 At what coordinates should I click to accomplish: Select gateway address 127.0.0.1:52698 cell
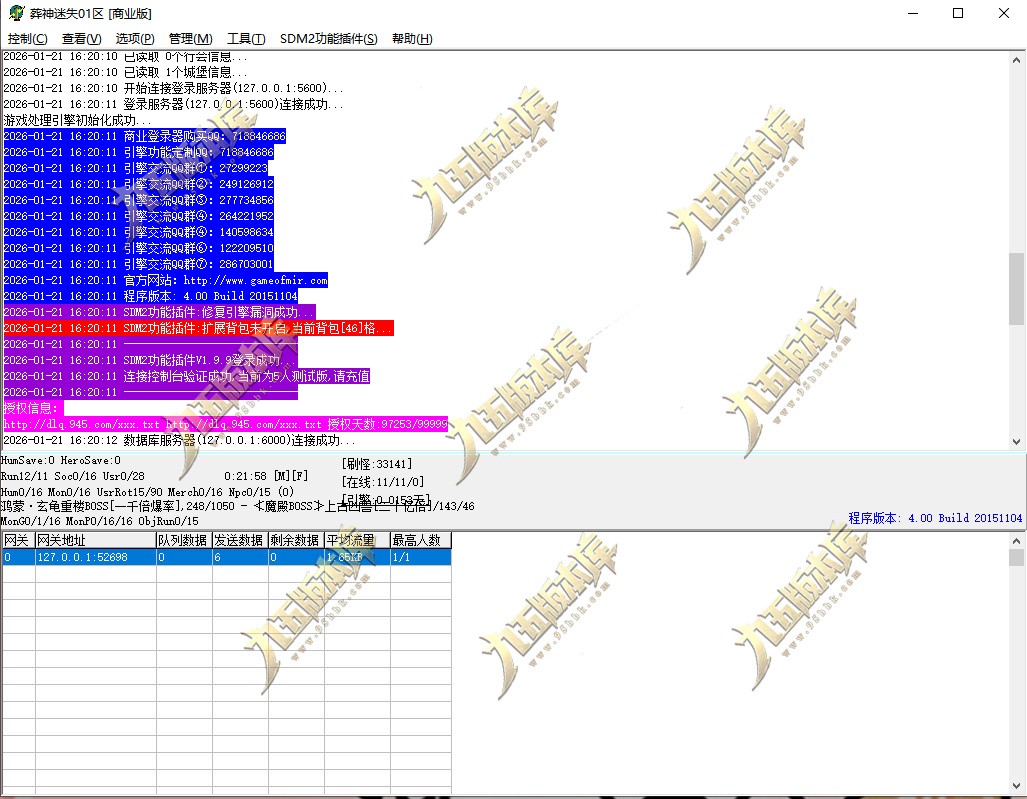[95, 557]
